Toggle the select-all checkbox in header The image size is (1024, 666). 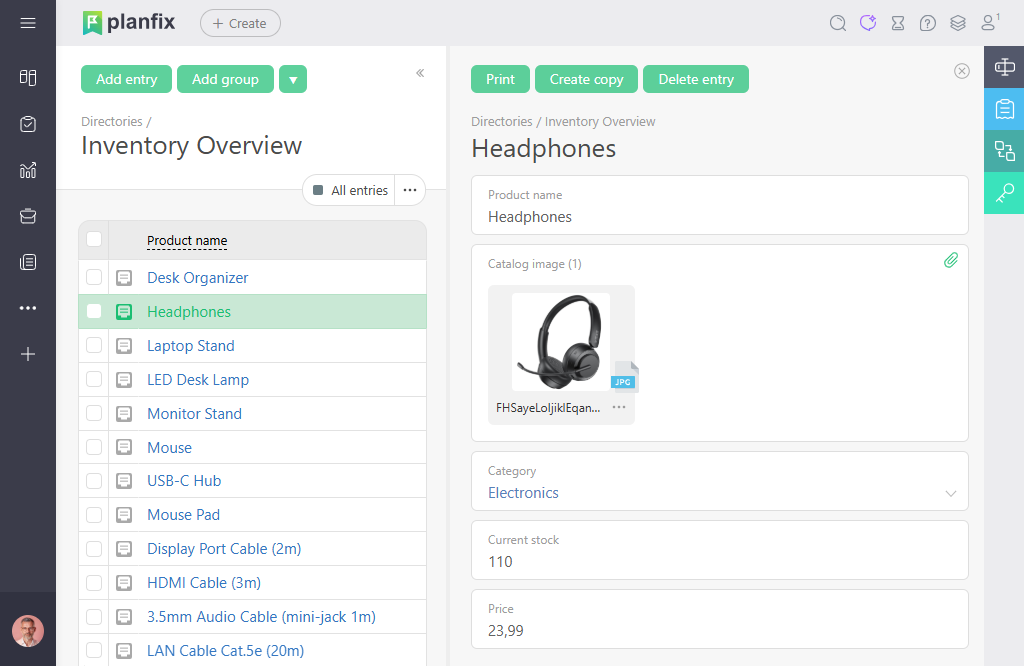tap(94, 239)
